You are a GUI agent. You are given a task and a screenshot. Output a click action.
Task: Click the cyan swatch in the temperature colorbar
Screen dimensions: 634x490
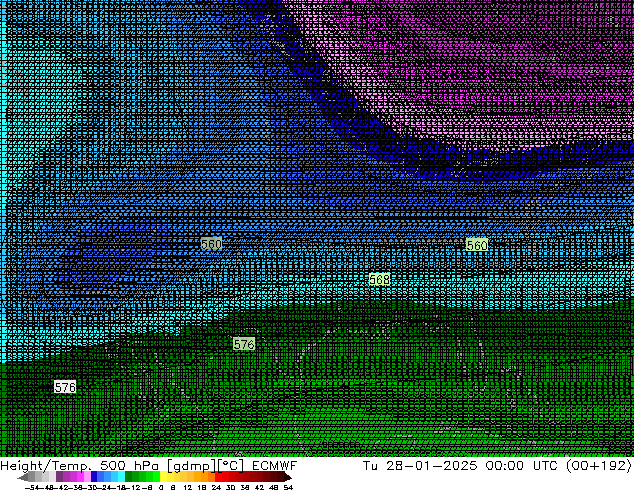pyautogui.click(x=121, y=477)
